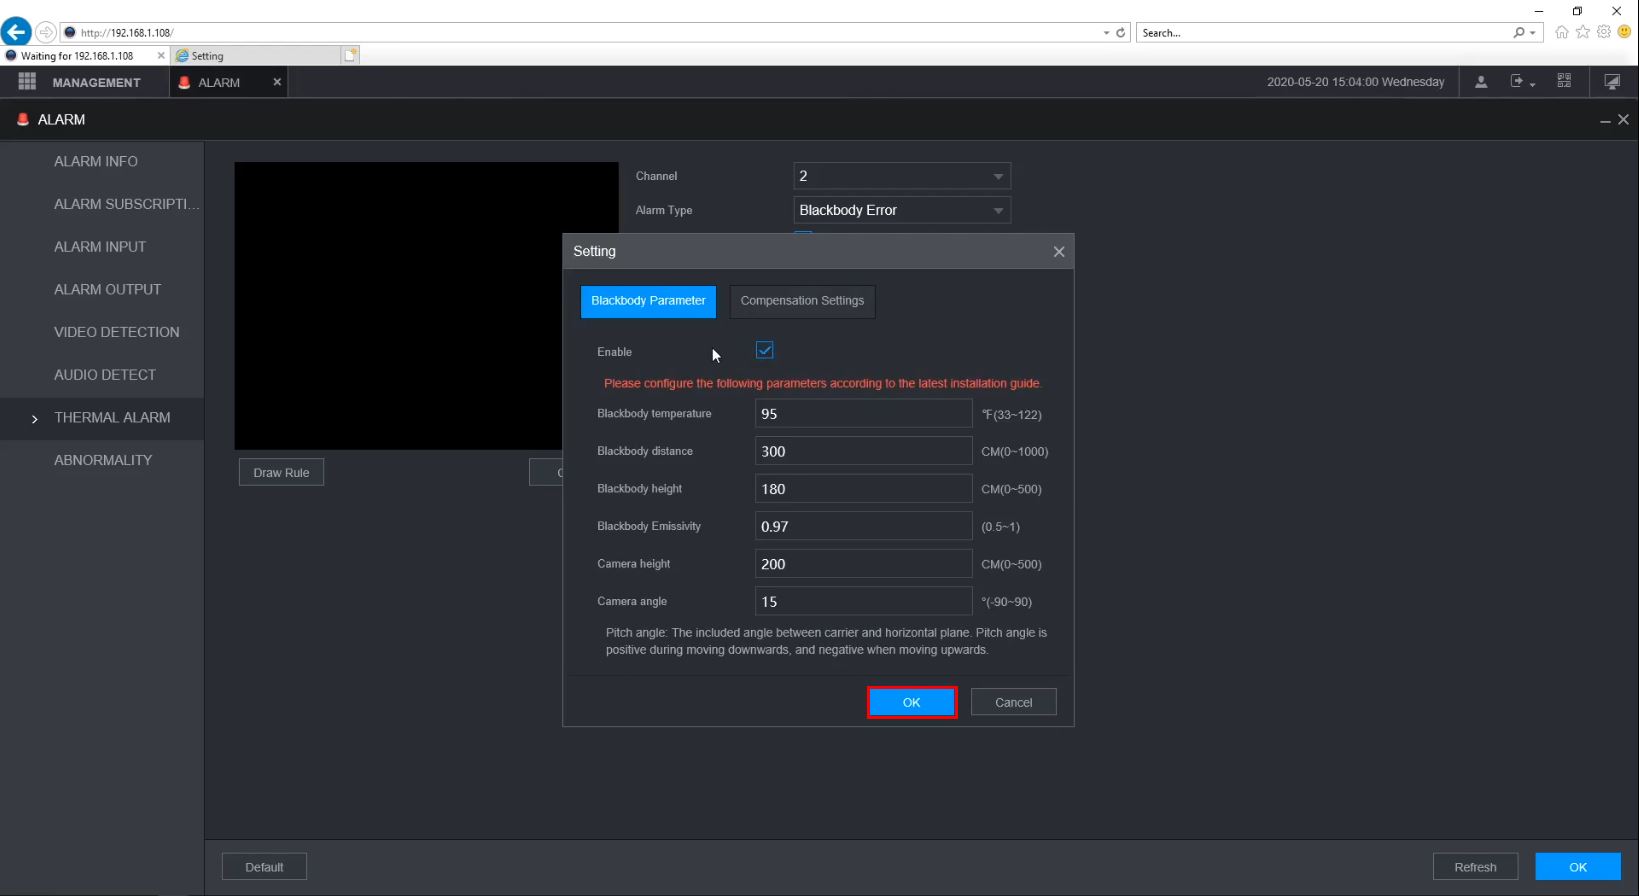Viewport: 1639px width, 896px height.
Task: Open the Management grid menu icon
Action: pyautogui.click(x=27, y=82)
